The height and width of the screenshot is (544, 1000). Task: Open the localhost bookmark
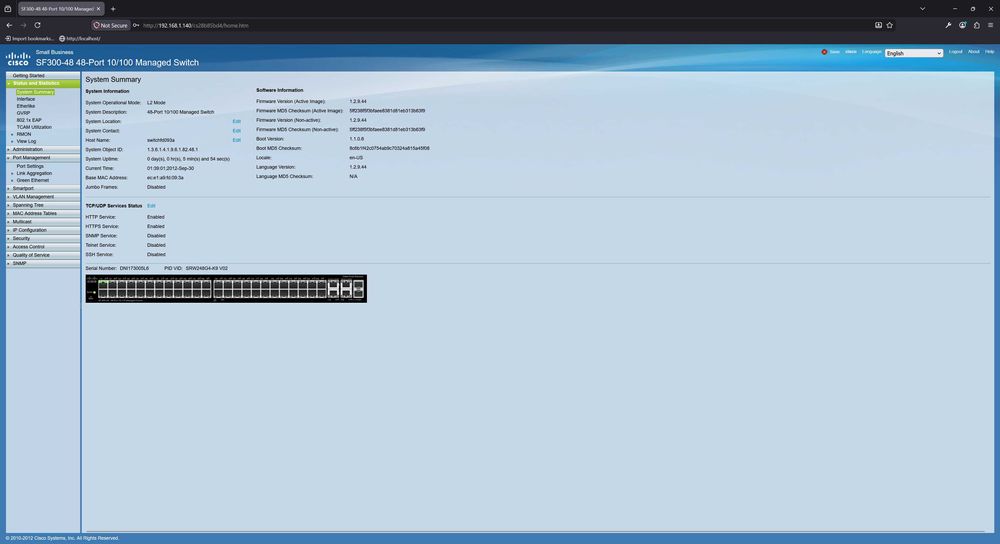point(80,38)
